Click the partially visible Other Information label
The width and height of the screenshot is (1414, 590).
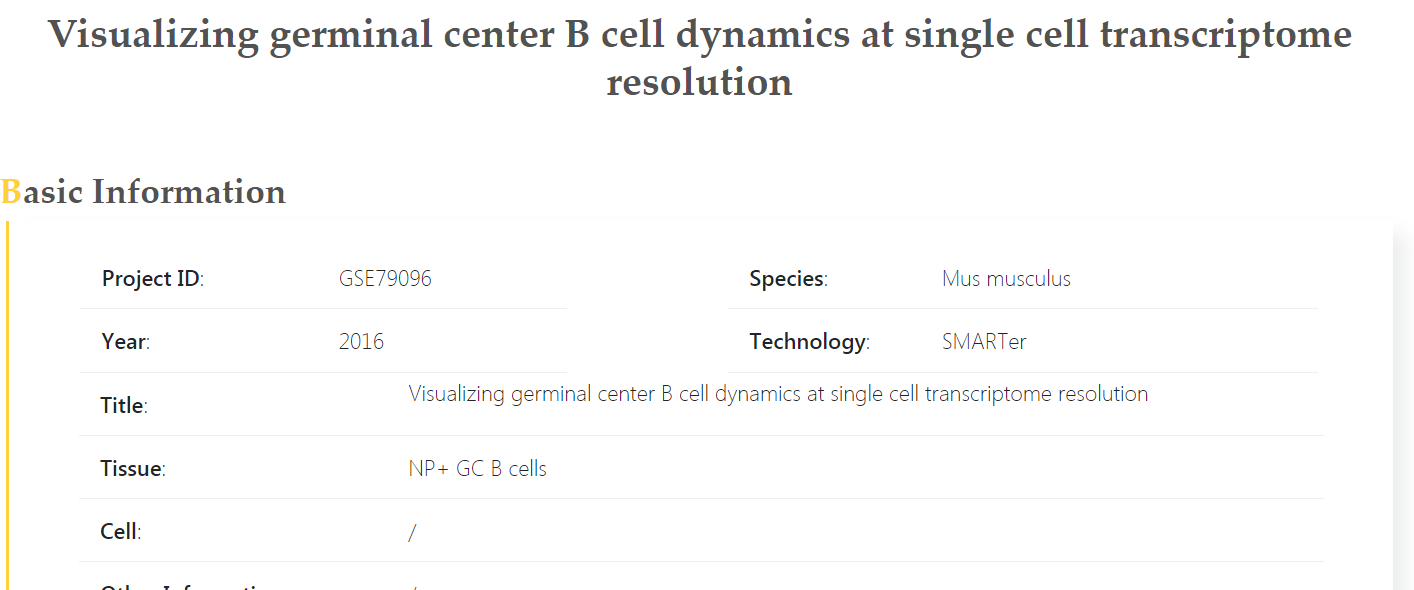(x=187, y=585)
